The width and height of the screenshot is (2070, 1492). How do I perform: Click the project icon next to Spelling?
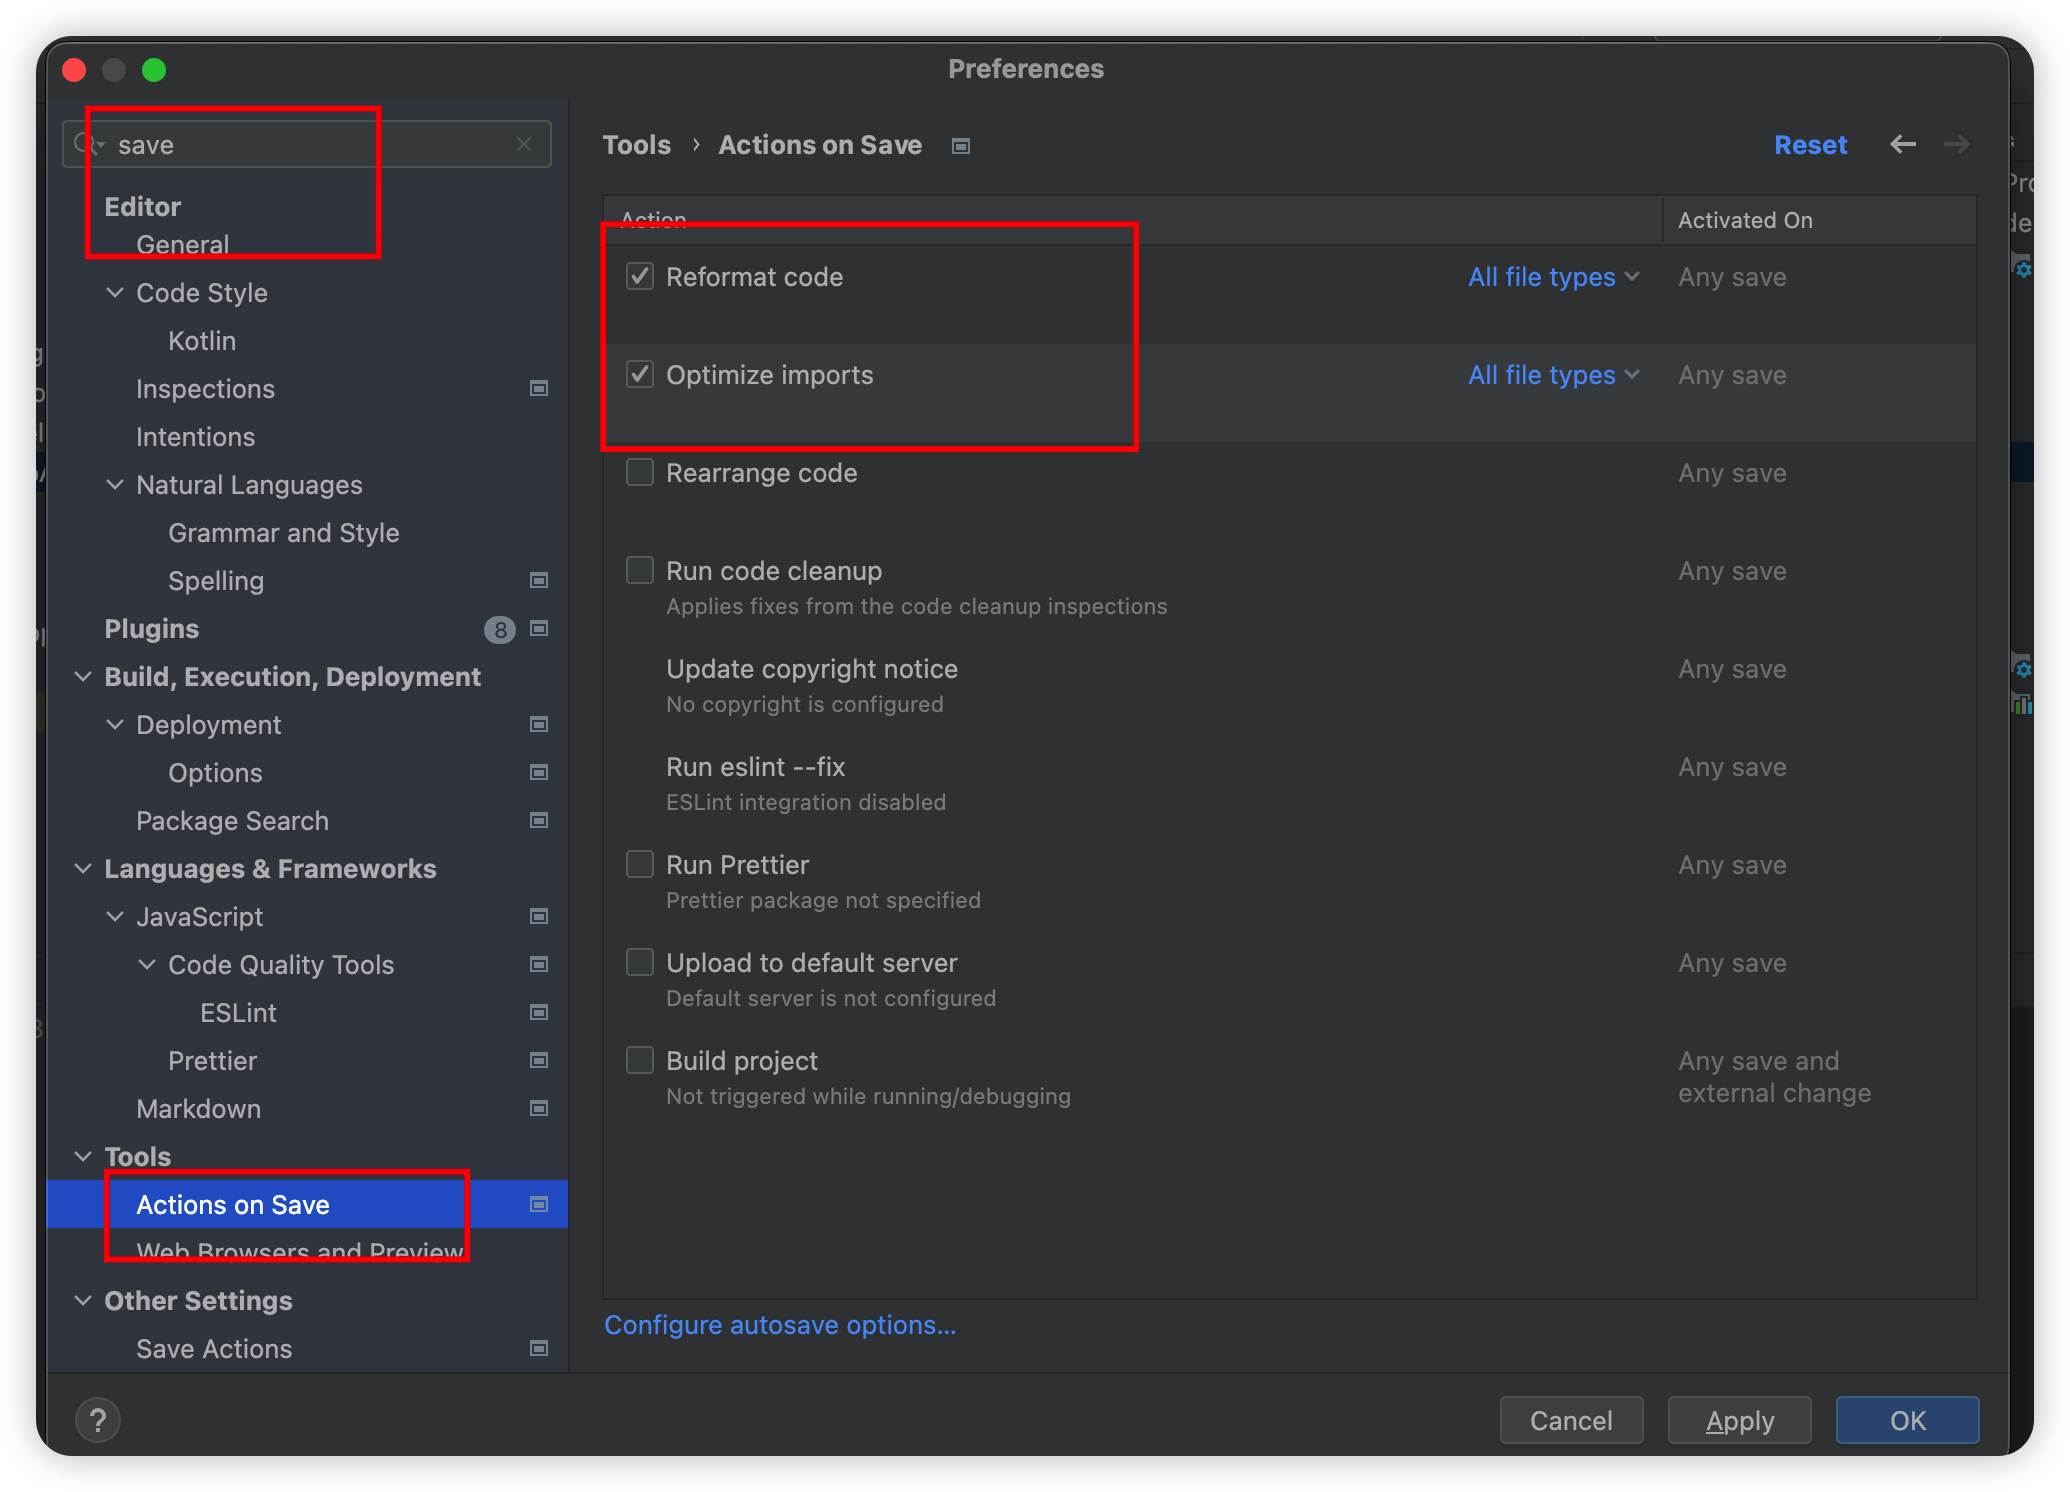click(539, 580)
